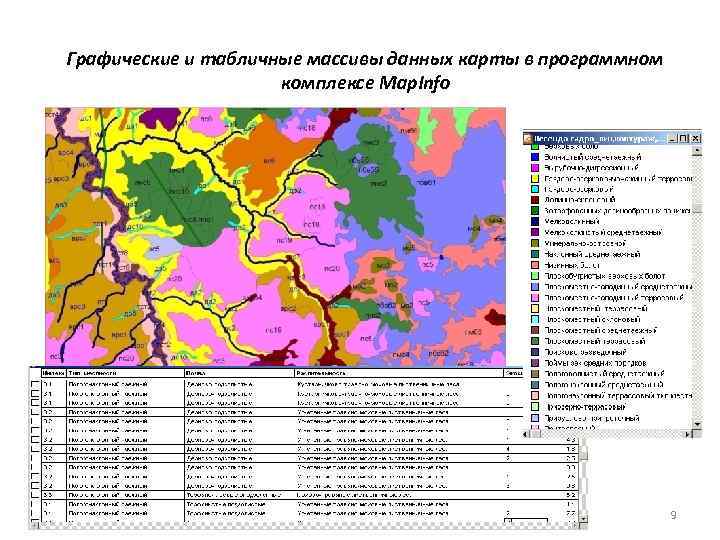Select the olive swatch for 'Минерально-островной'
This screenshot has width=720, height=540.
pyautogui.click(x=535, y=243)
